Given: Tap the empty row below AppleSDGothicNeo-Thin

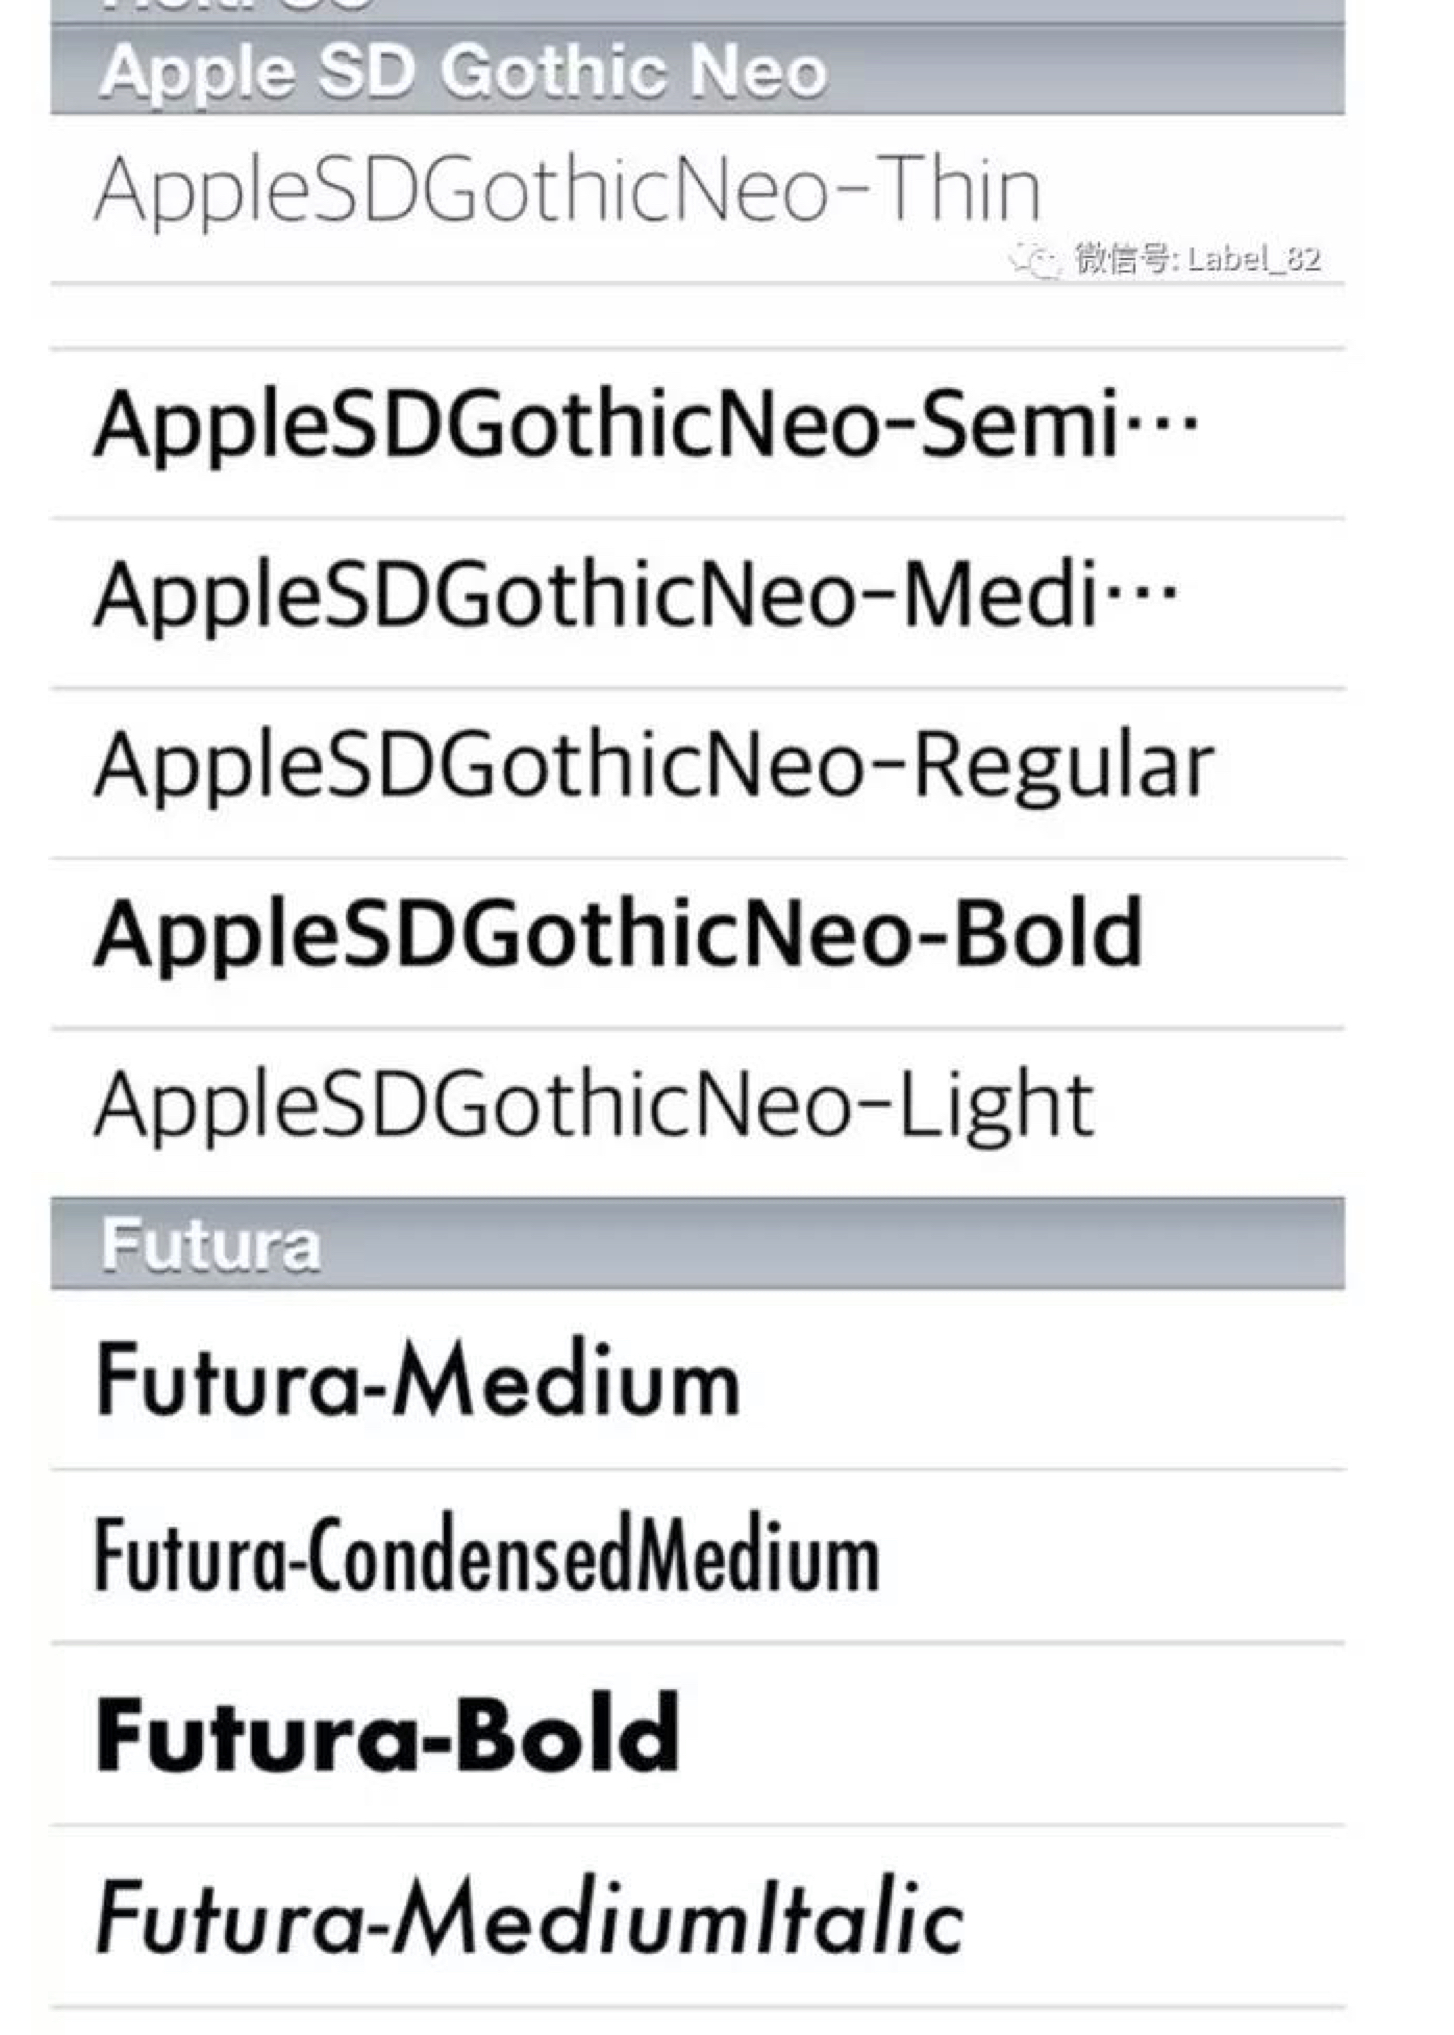Looking at the screenshot, I should click(x=698, y=318).
